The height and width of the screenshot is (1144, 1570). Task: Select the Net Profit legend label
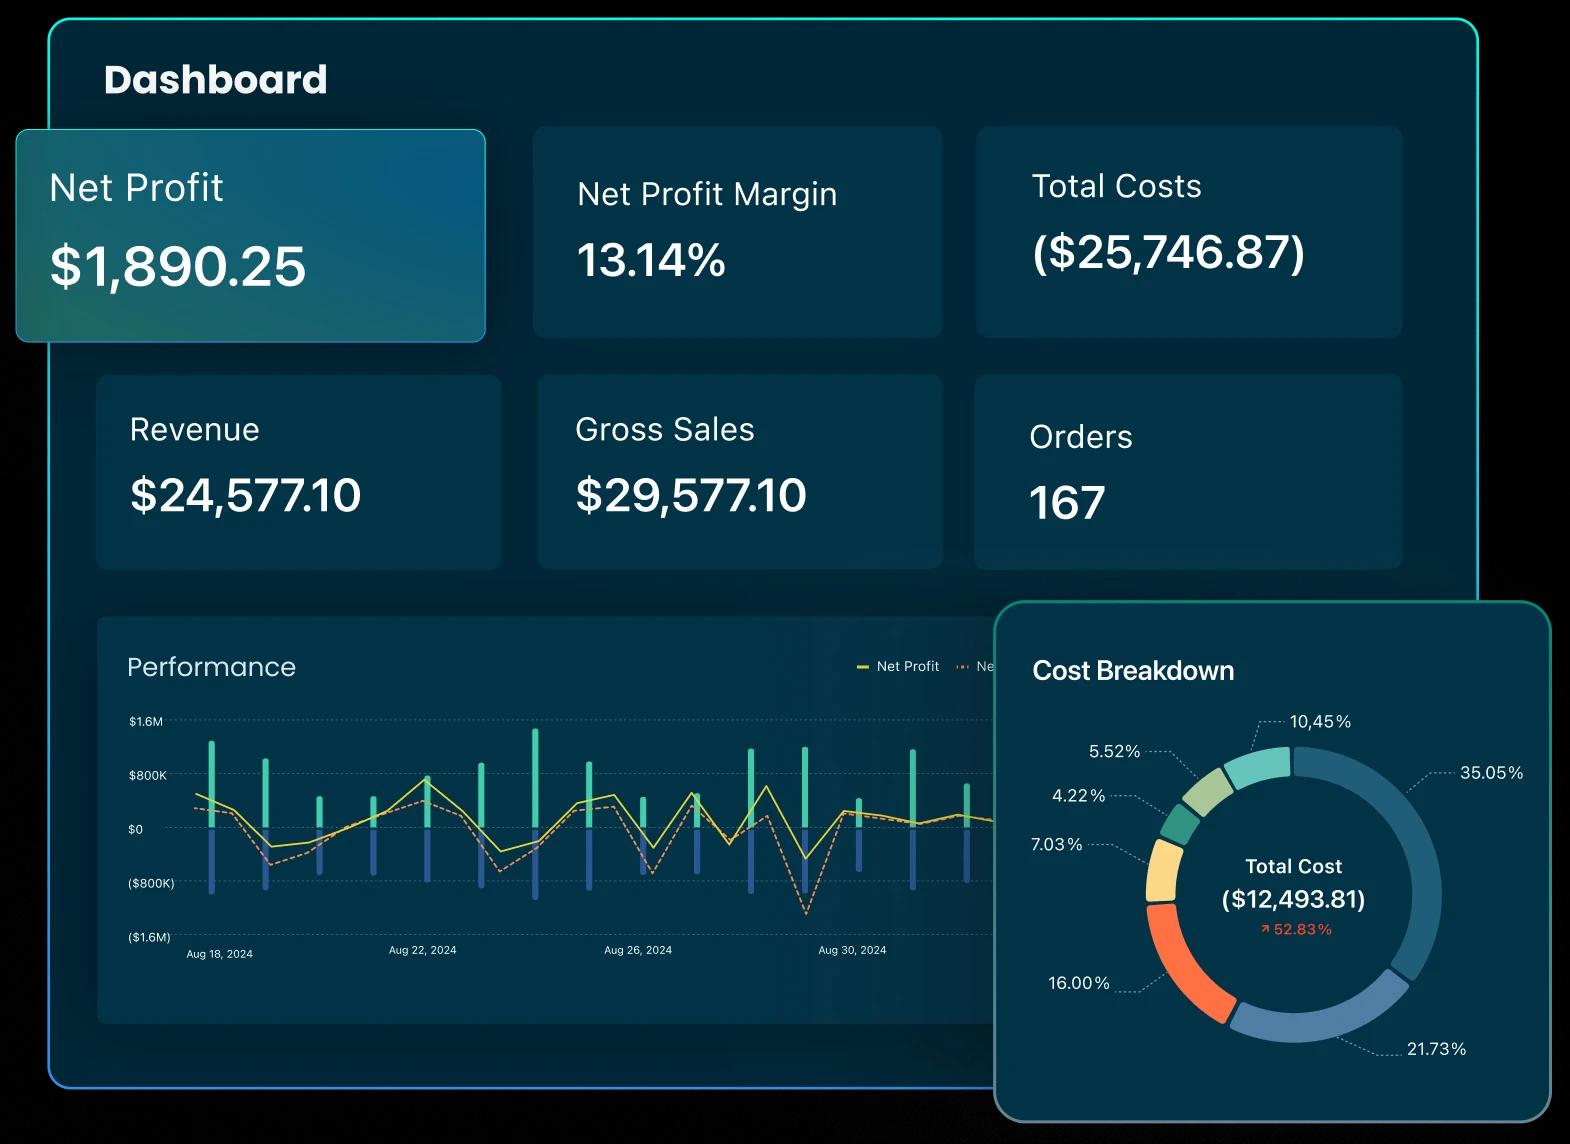point(907,666)
